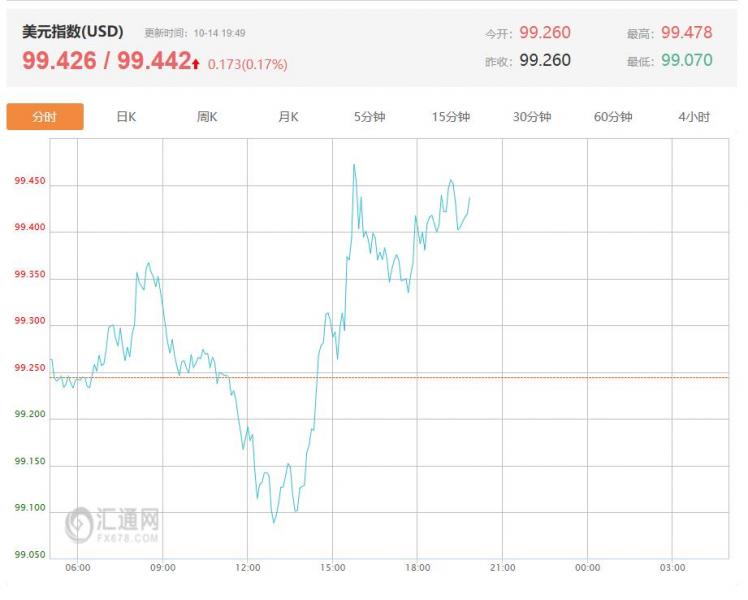Click the 汇通网 watermark logo on the chart
Viewport: 748px width, 600px height.
(x=114, y=524)
